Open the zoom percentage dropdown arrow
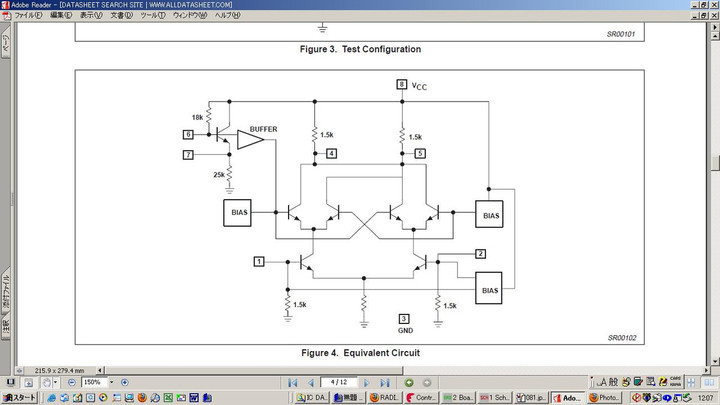Image resolution: width=720 pixels, height=405 pixels. [x=112, y=383]
